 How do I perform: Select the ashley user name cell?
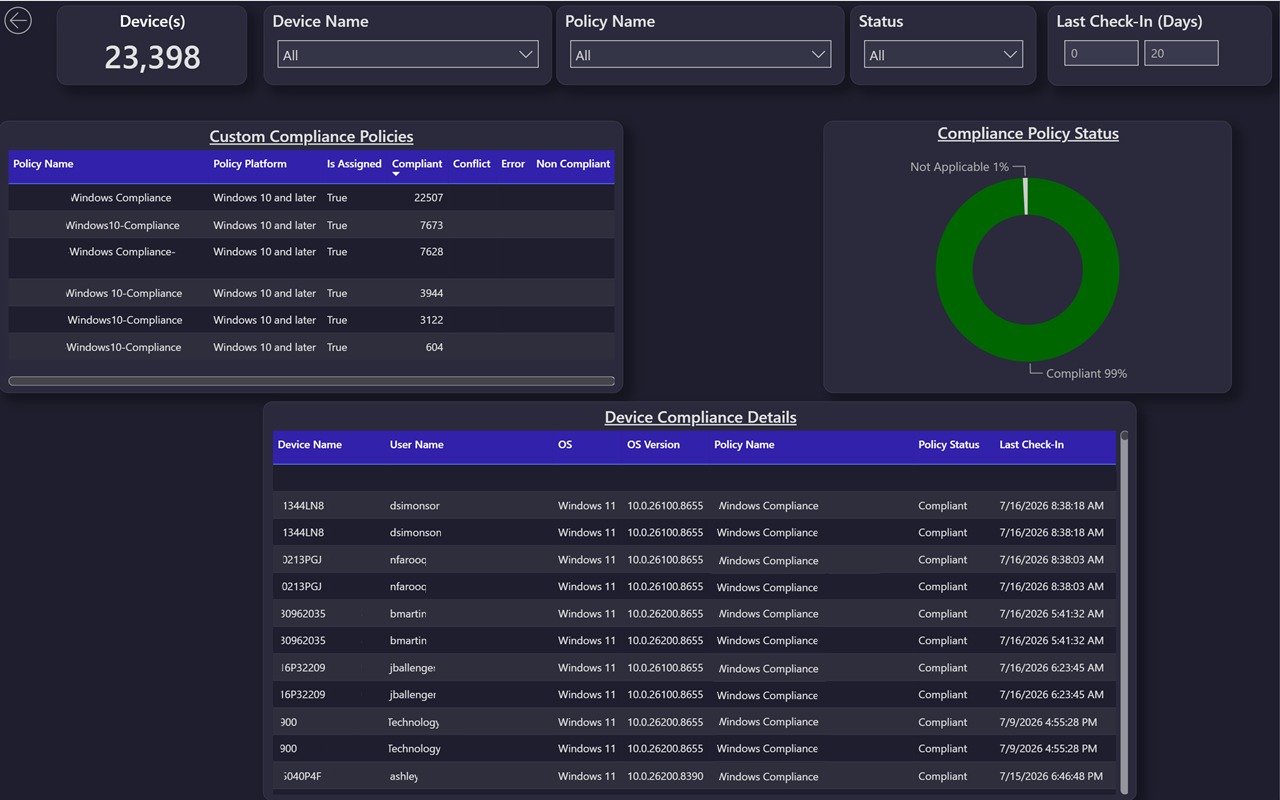(x=404, y=776)
